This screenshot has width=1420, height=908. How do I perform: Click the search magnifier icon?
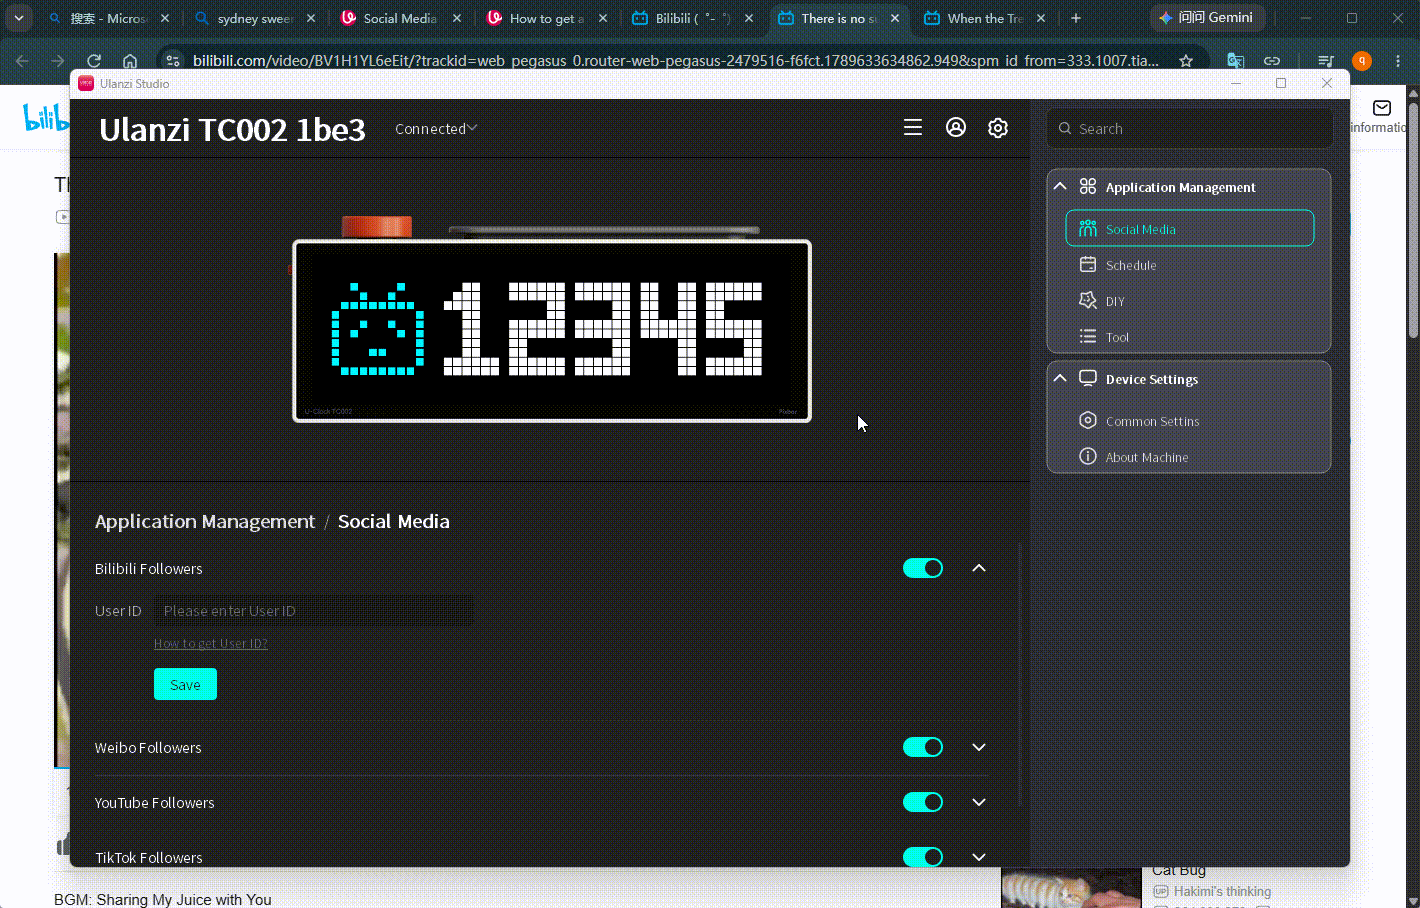pos(1065,129)
